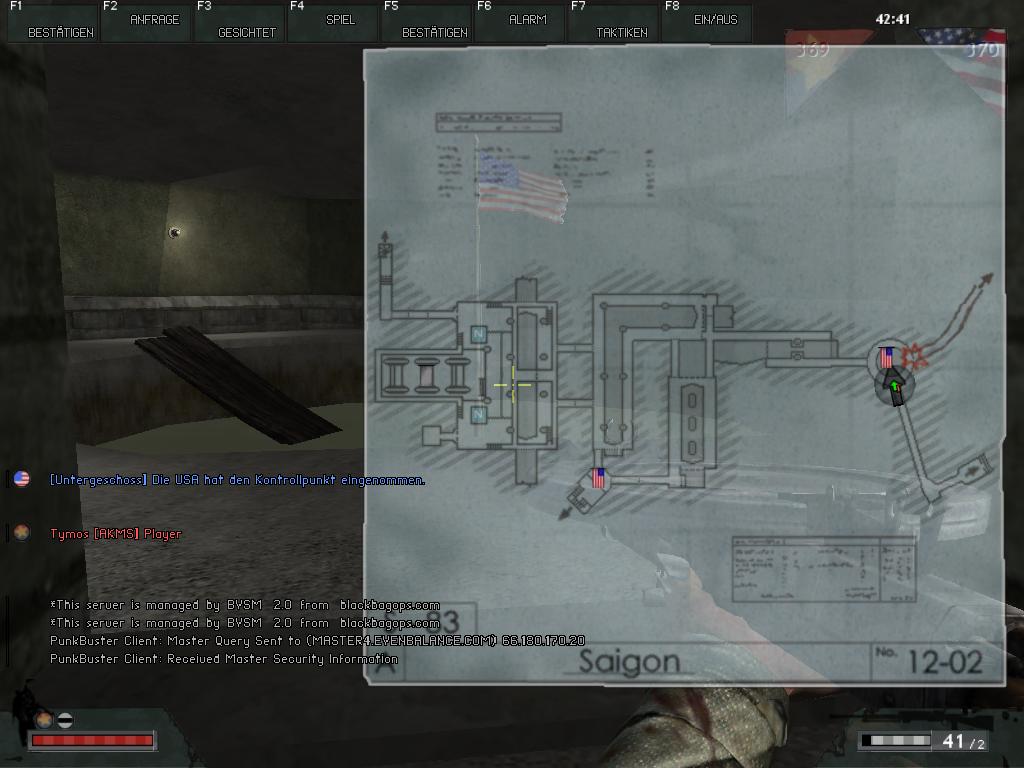Click the US flag control point near the explosion marker
Image resolution: width=1024 pixels, height=768 pixels.
tap(886, 357)
